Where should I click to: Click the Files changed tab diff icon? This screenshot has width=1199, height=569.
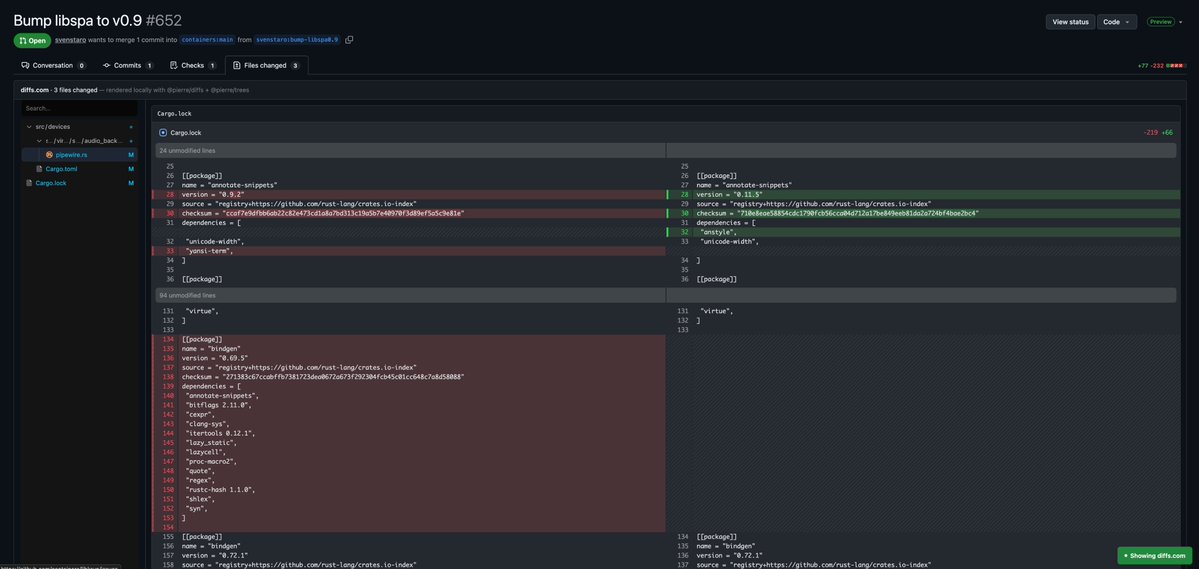[237, 66]
